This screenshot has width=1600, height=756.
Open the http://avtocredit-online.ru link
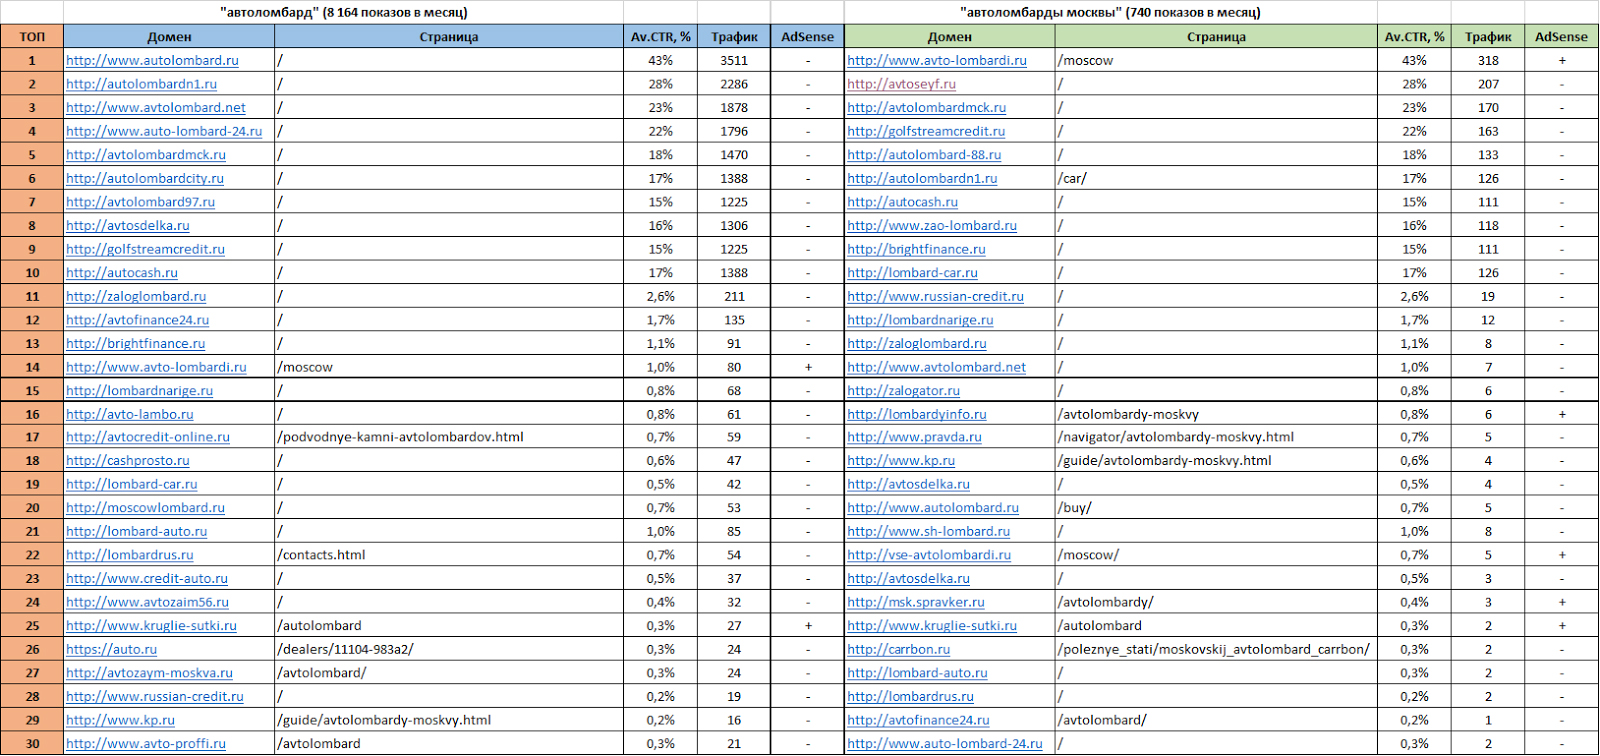(x=148, y=437)
